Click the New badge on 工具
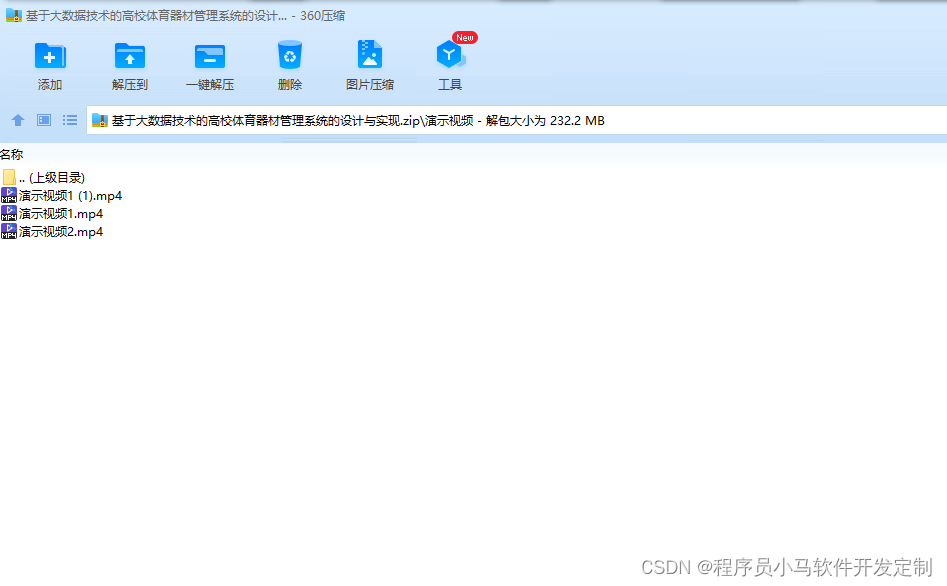The image size is (947, 586). click(463, 37)
